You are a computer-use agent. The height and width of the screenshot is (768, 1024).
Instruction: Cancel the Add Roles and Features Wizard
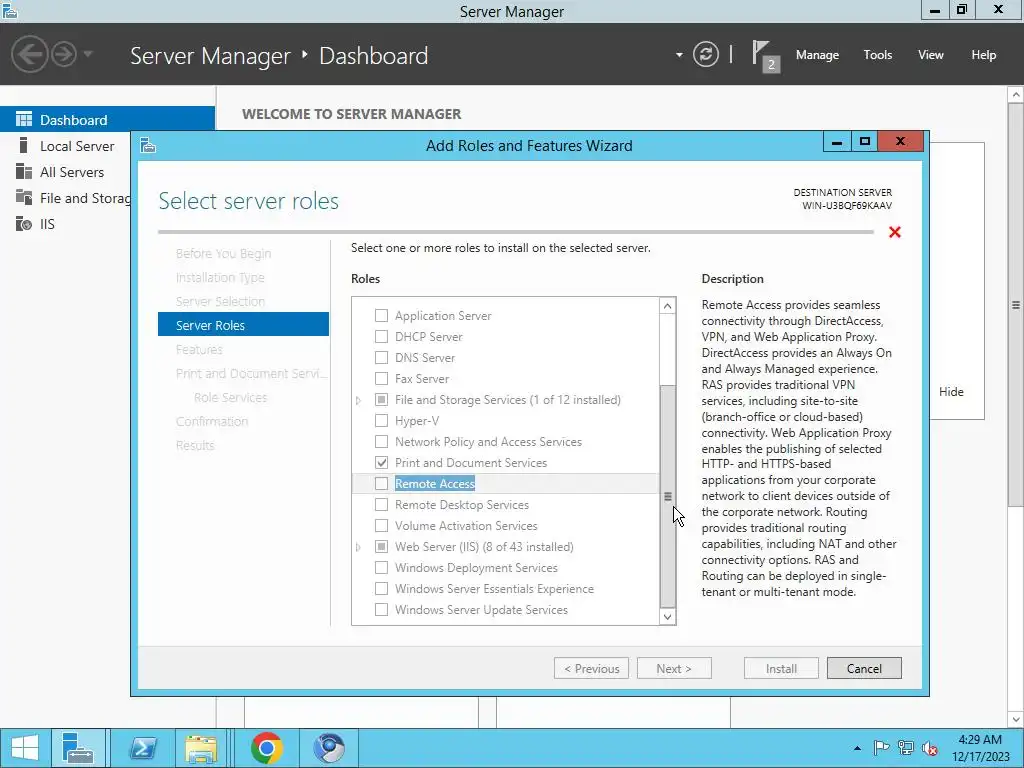coord(864,668)
